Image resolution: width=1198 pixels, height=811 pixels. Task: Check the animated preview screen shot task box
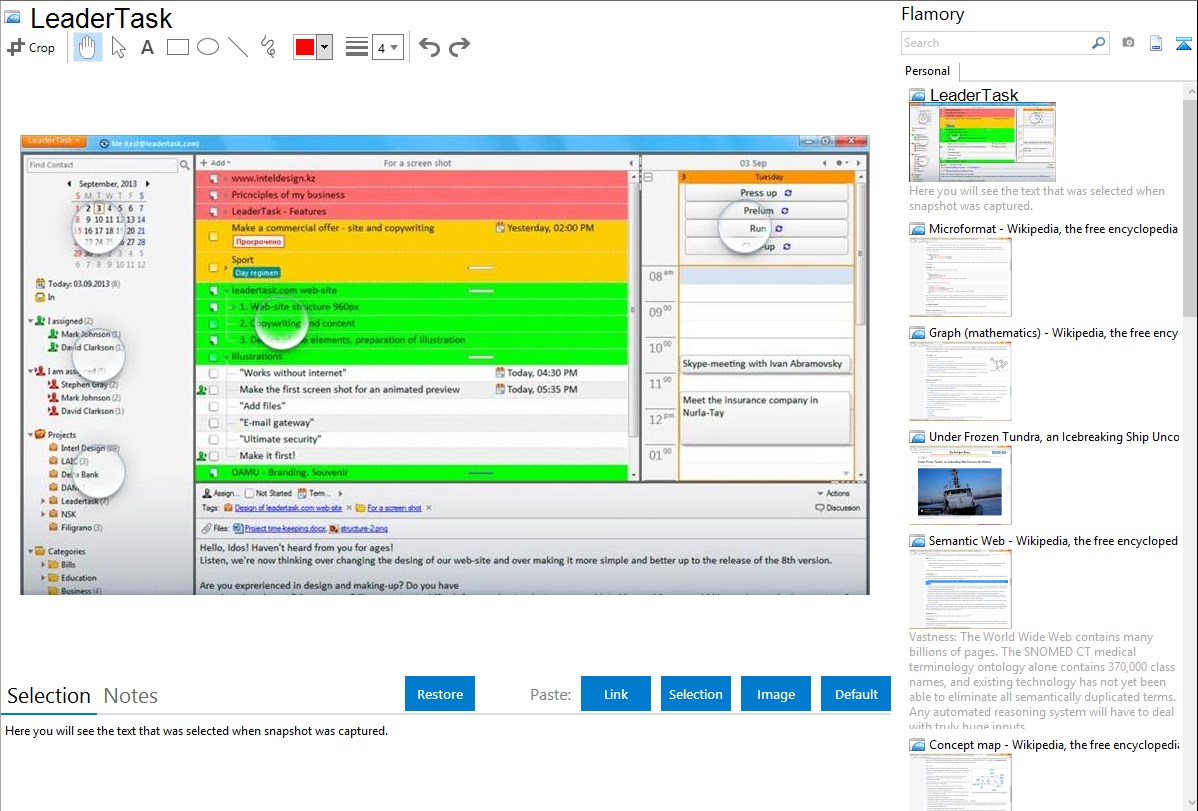(x=214, y=390)
